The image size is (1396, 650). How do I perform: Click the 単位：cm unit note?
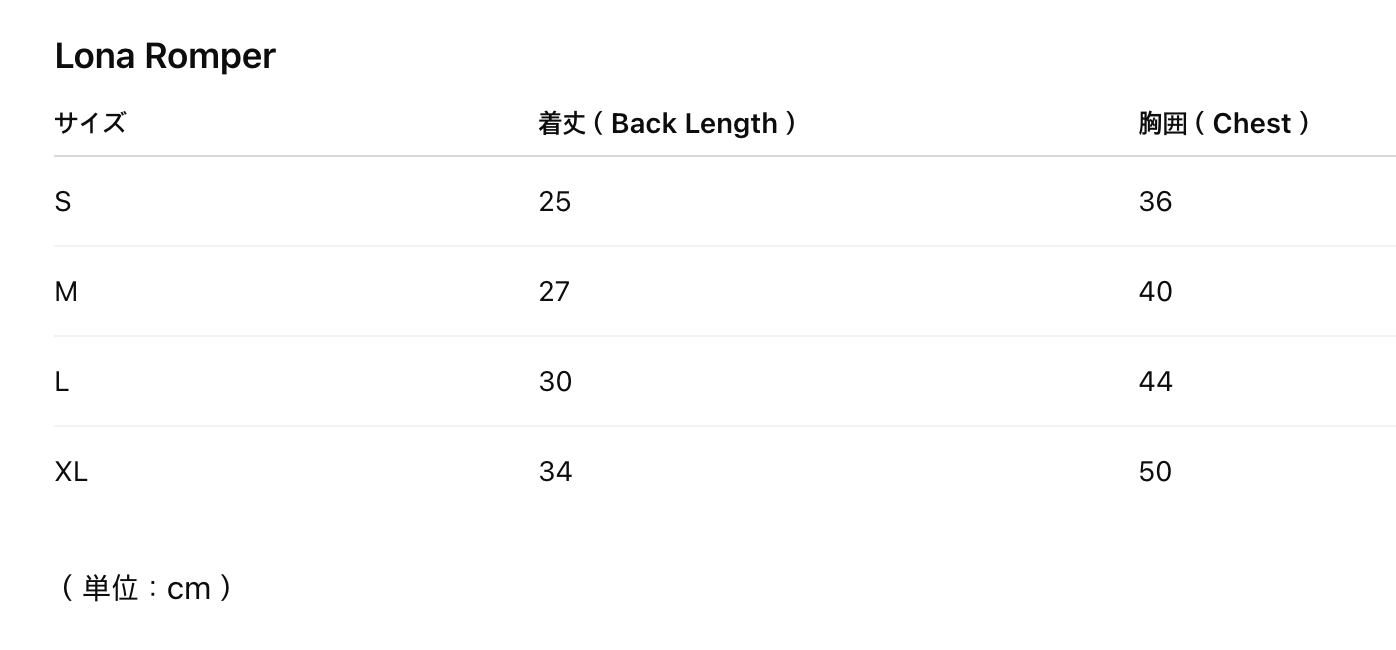pyautogui.click(x=146, y=588)
